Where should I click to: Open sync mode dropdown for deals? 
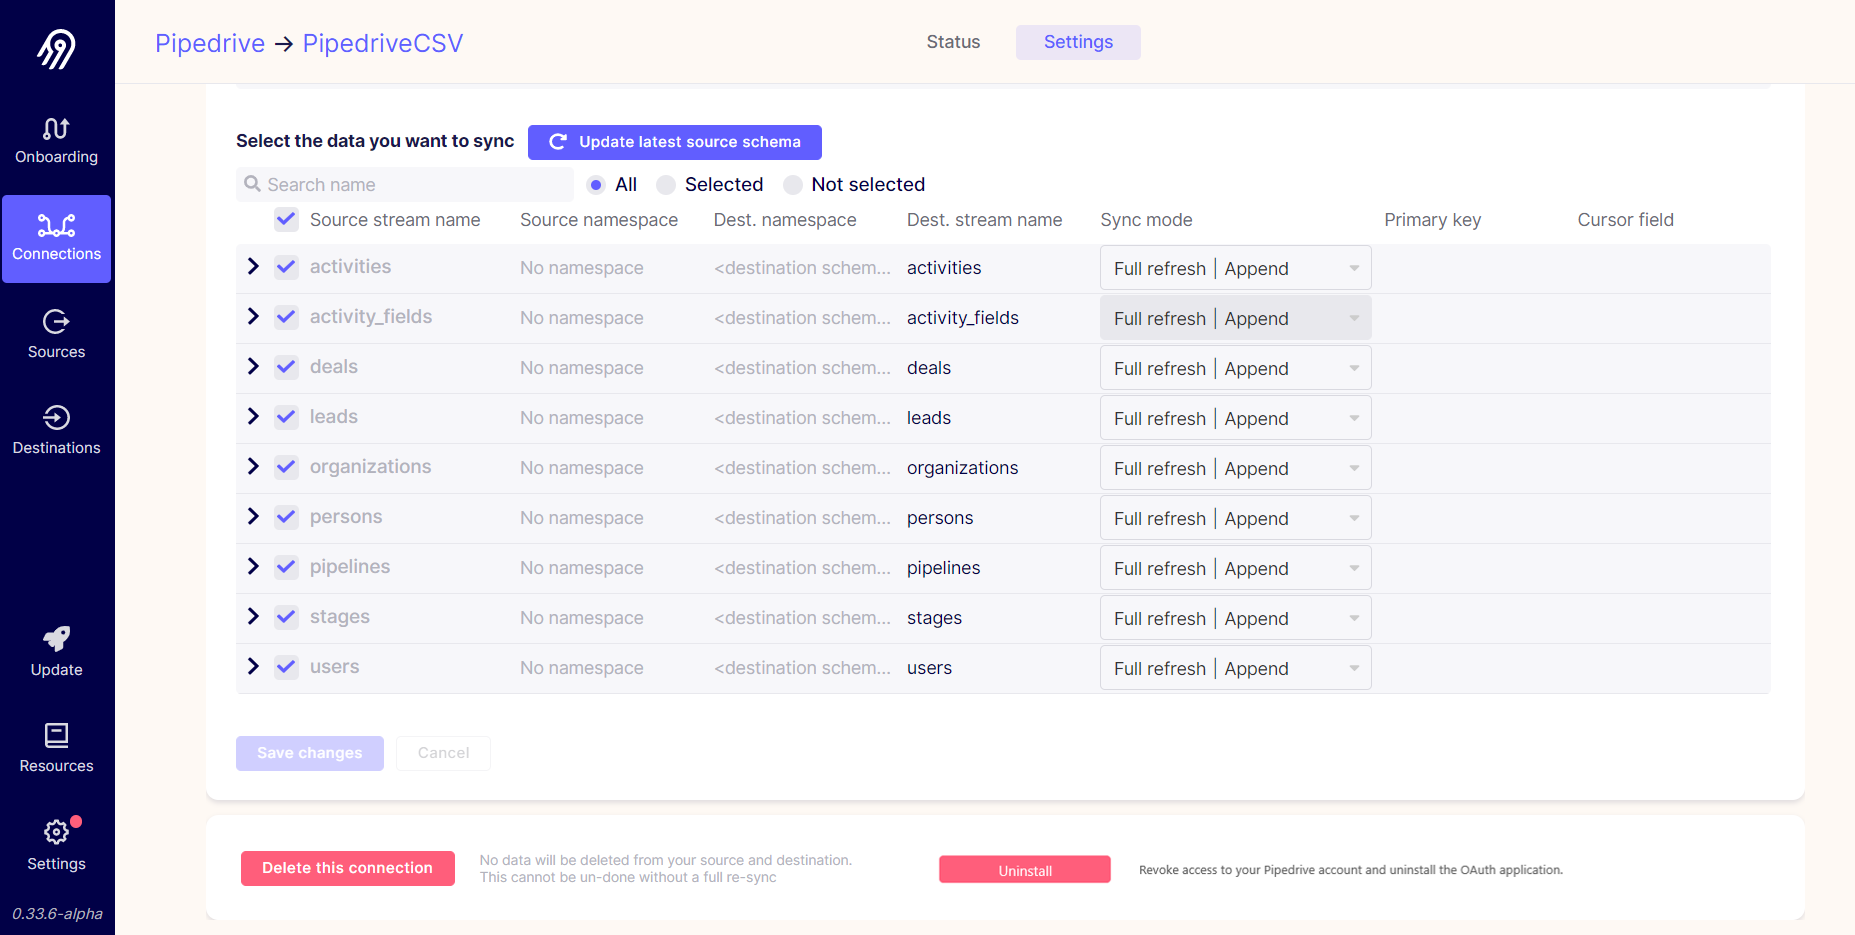(x=1235, y=368)
